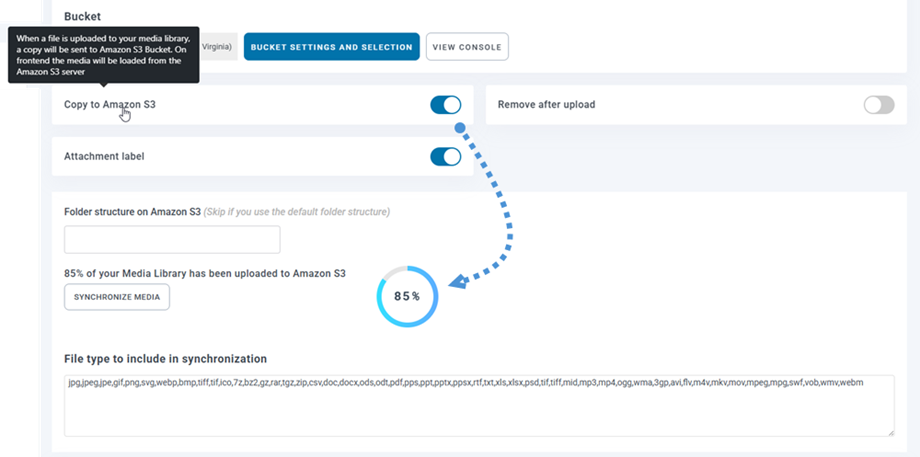Focus the Amazon S3 folder structure field
Screen dimensions: 920x457
click(x=172, y=240)
